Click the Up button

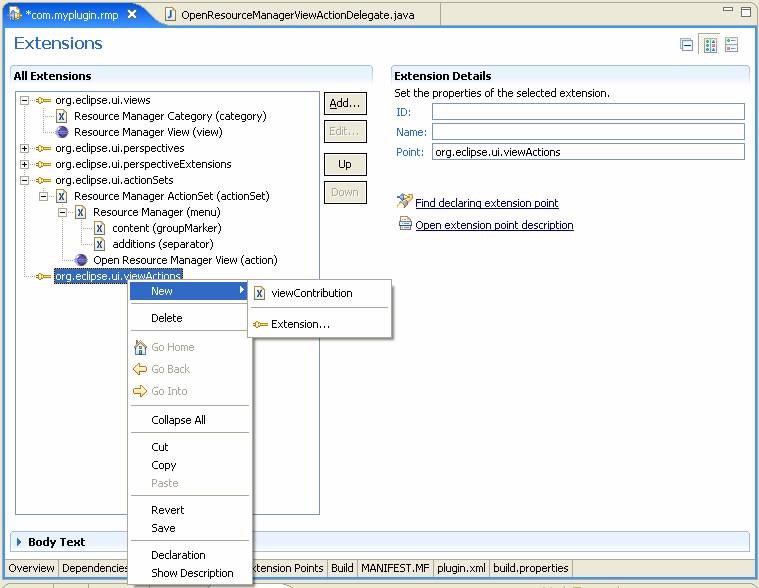click(x=345, y=165)
